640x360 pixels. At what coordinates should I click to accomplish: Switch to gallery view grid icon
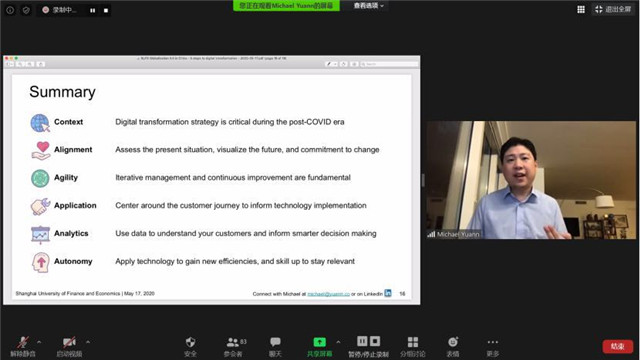(581, 9)
